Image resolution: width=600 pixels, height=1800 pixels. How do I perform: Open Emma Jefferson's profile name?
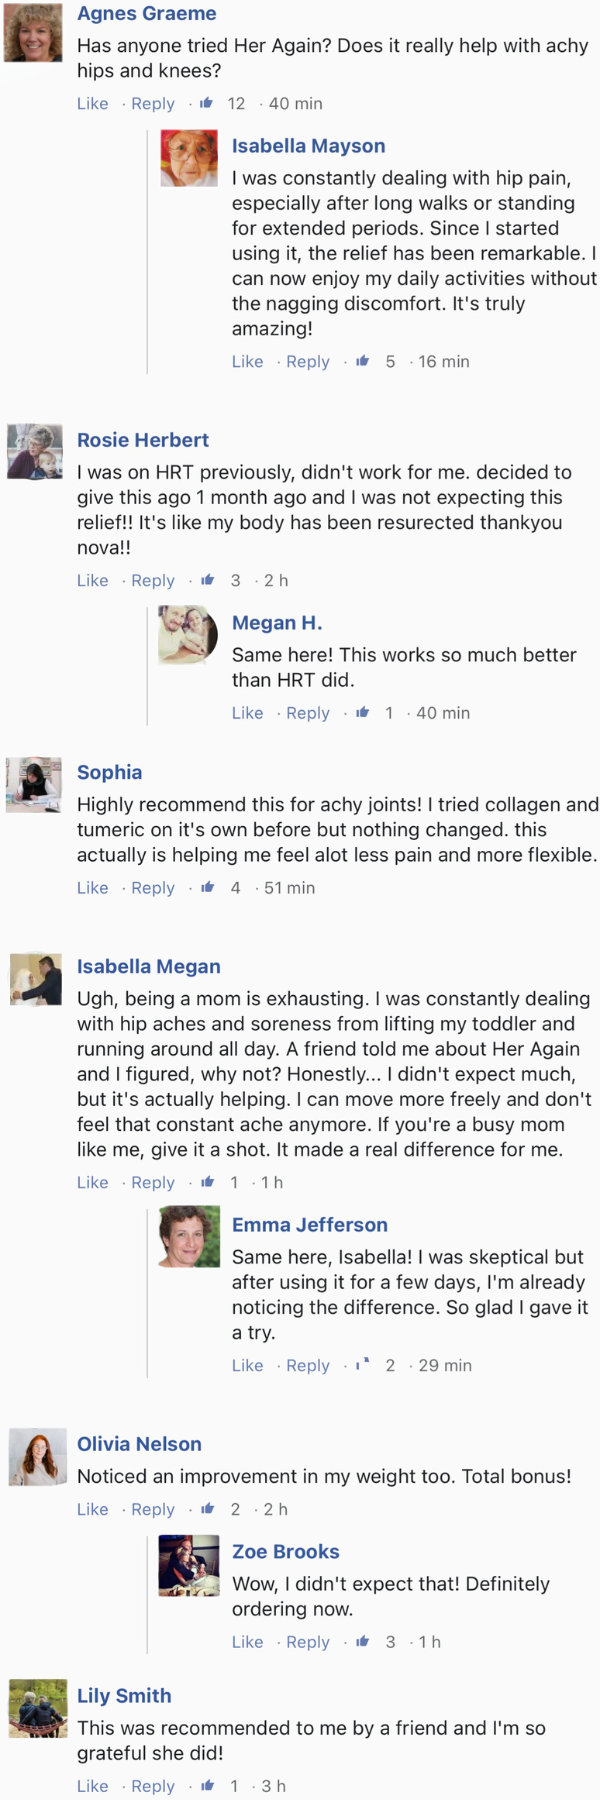point(310,1225)
